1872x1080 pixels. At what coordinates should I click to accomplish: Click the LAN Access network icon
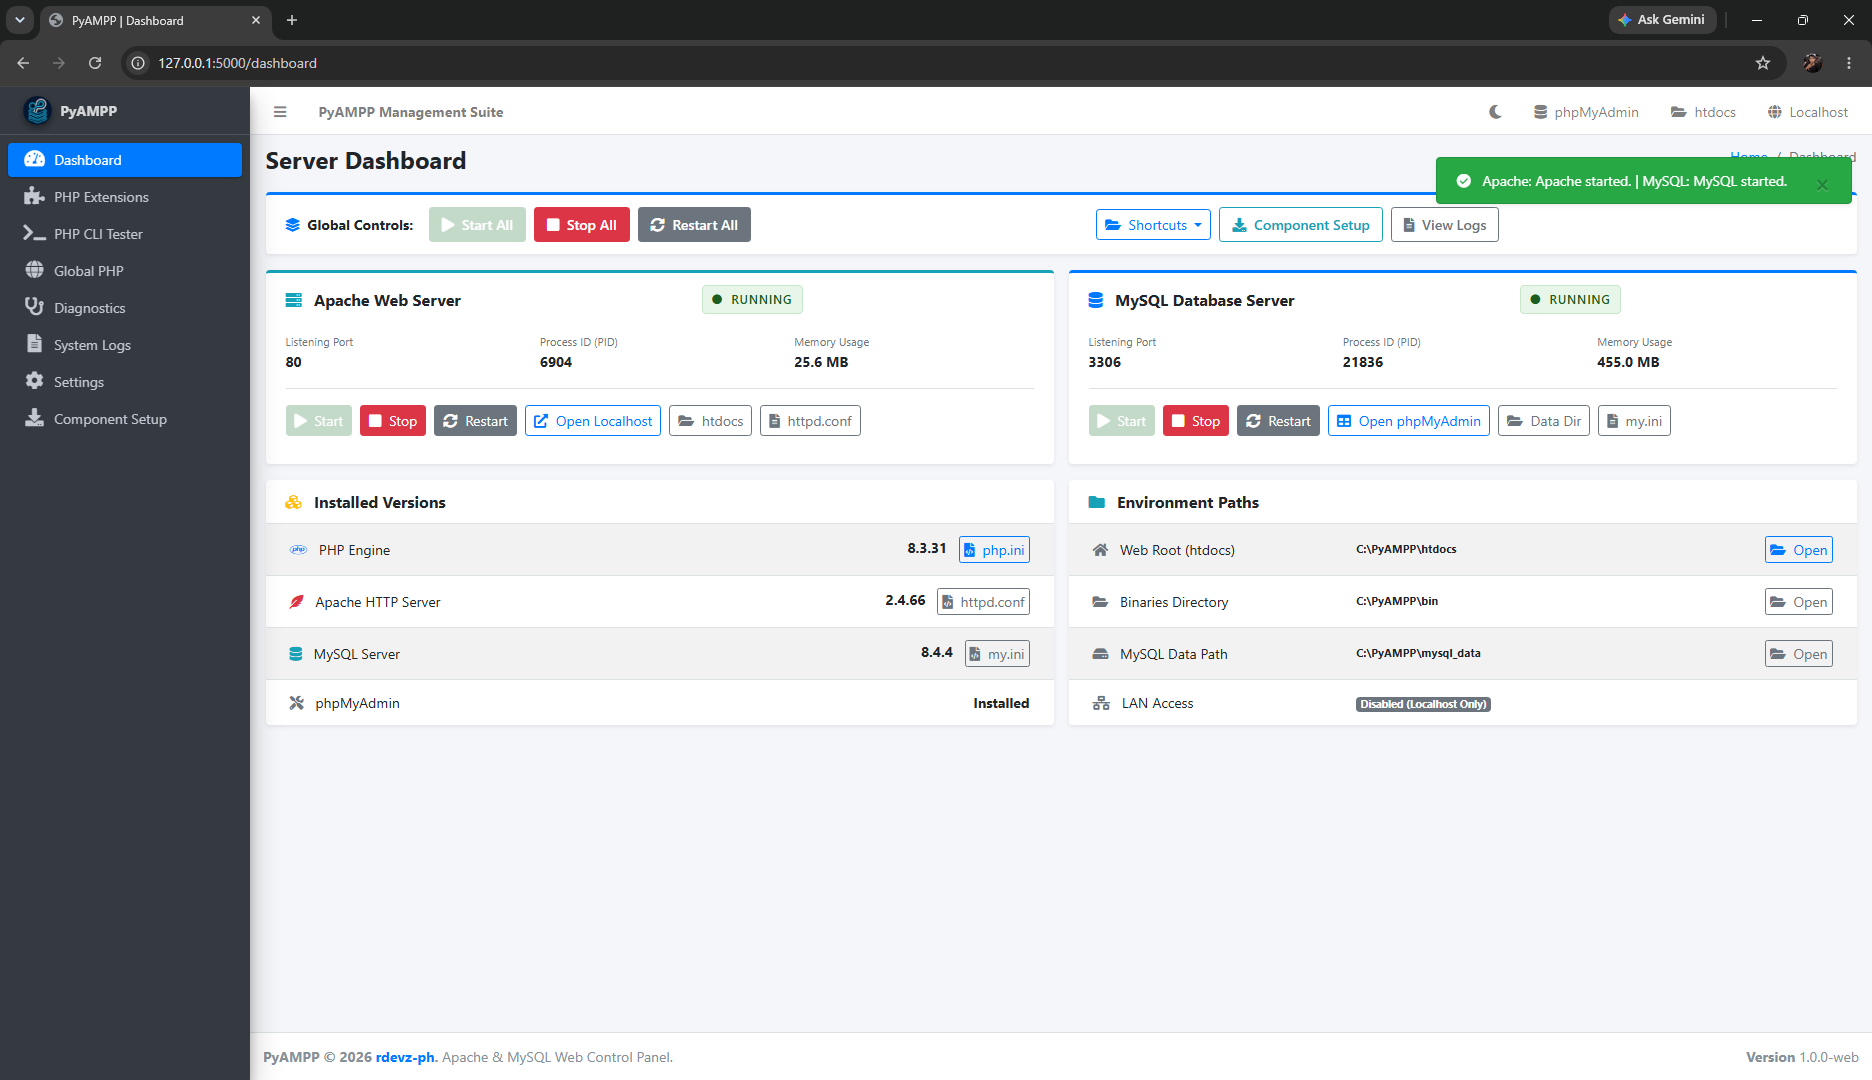[1101, 703]
